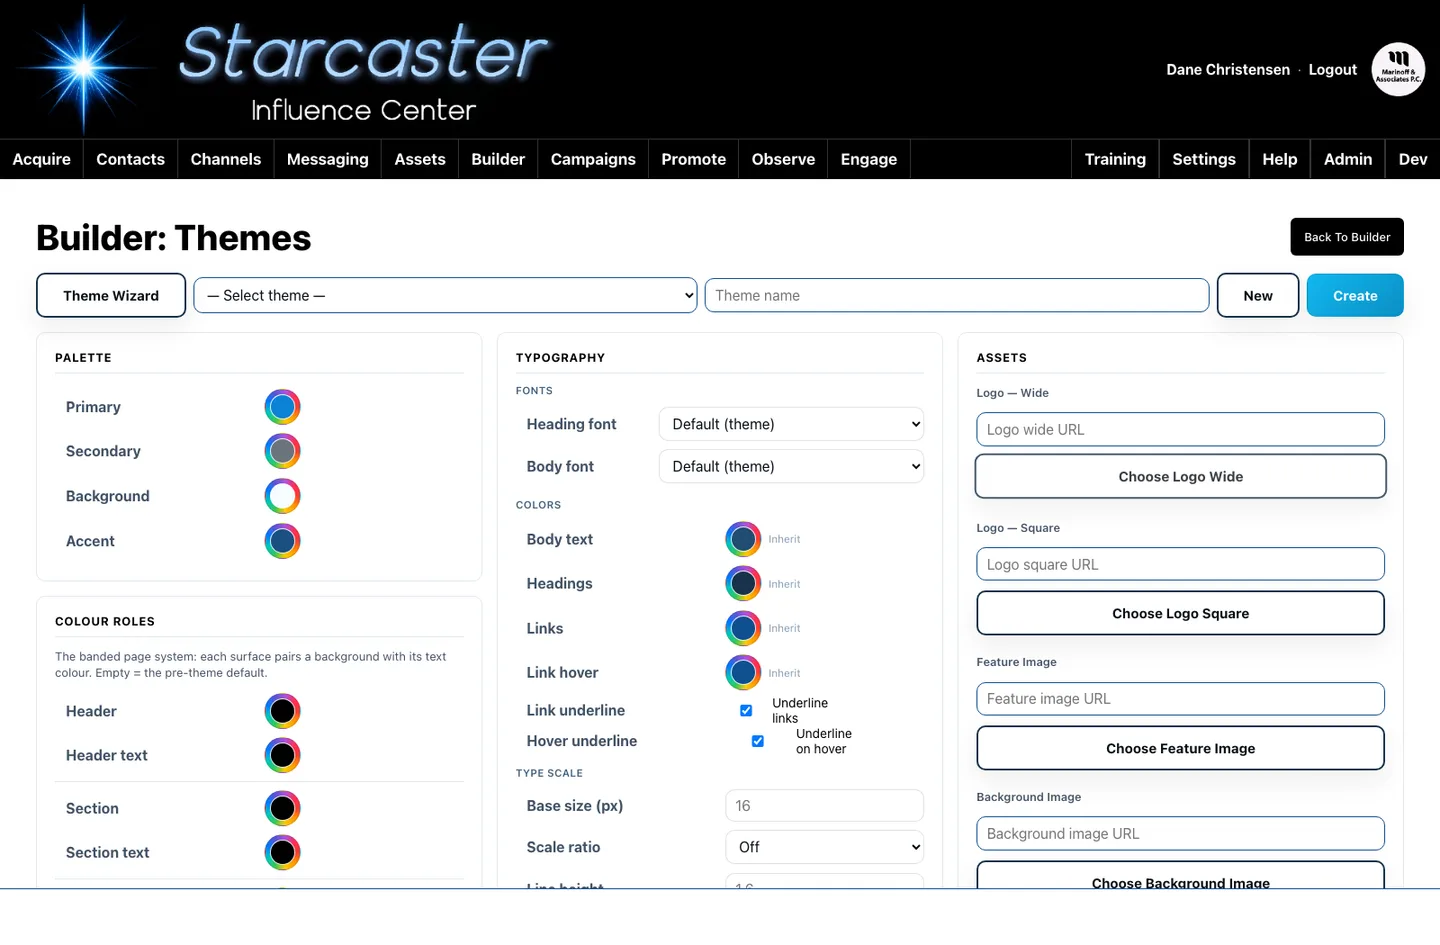Focus the Background image URL field
1440x945 pixels.
pyautogui.click(x=1181, y=834)
